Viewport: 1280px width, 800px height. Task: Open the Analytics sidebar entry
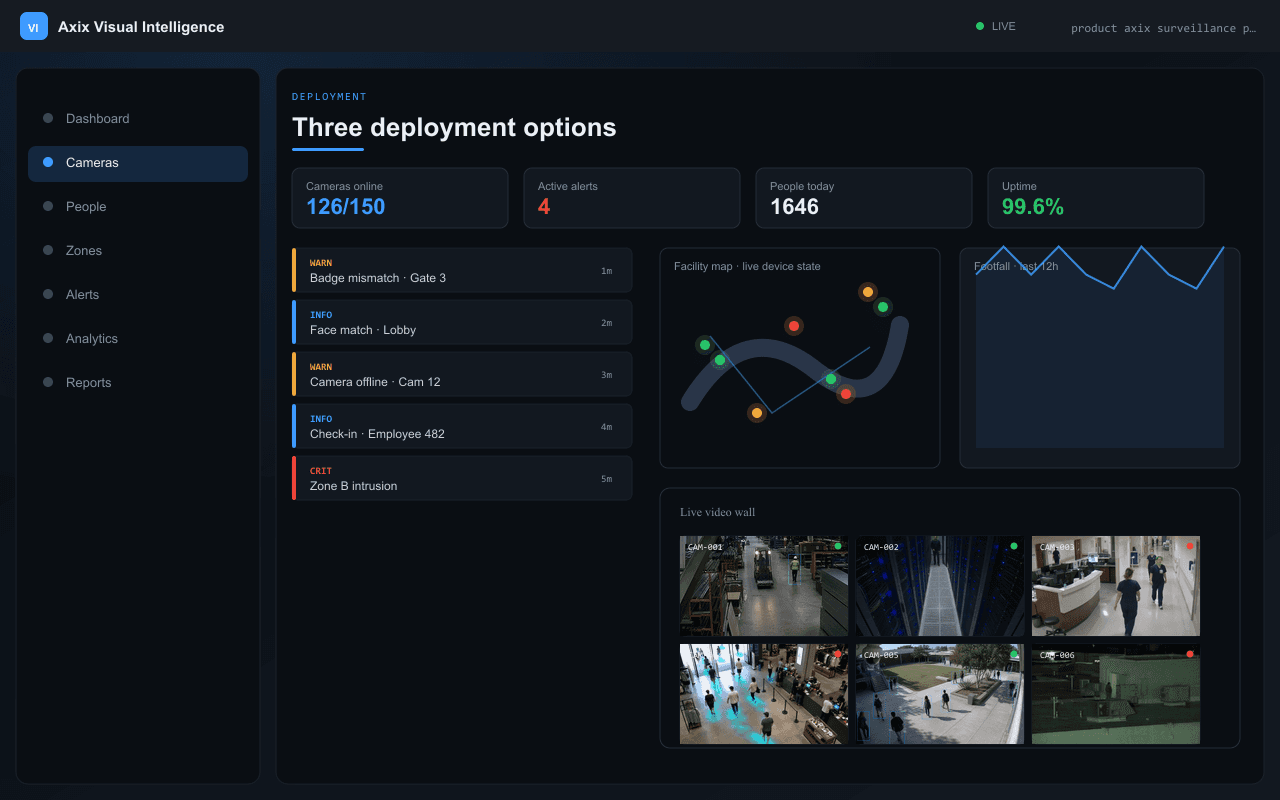pyautogui.click(x=138, y=338)
